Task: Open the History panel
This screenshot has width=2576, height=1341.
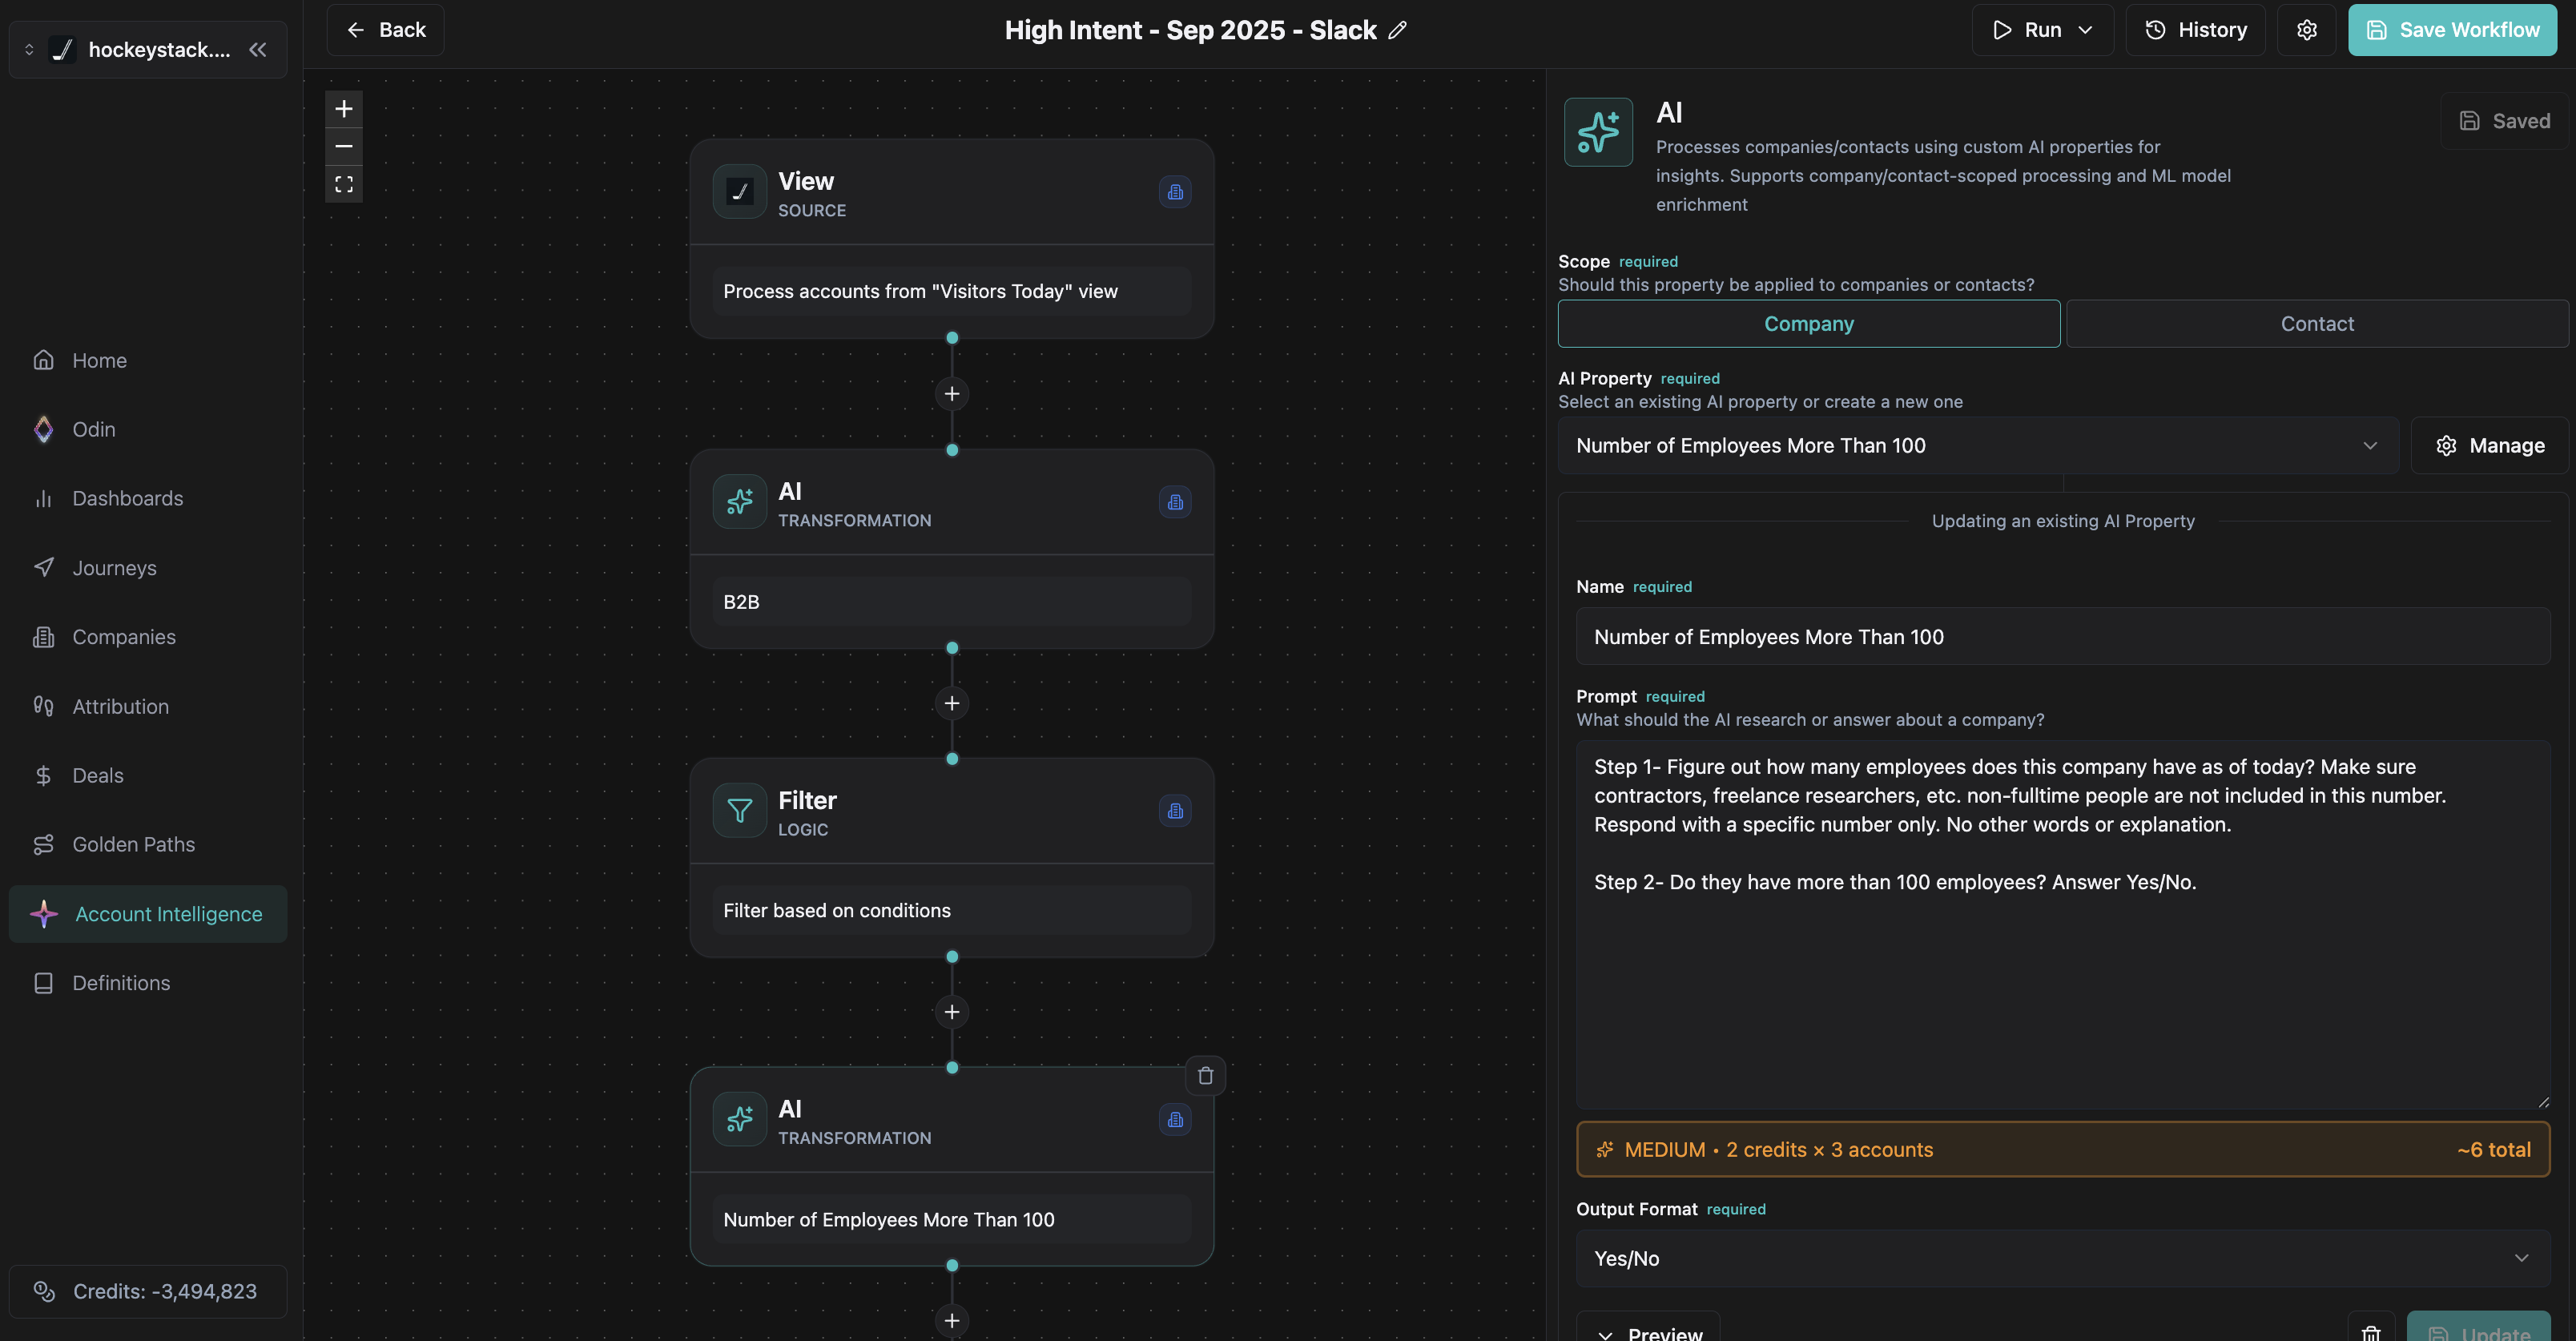Action: coord(2195,30)
